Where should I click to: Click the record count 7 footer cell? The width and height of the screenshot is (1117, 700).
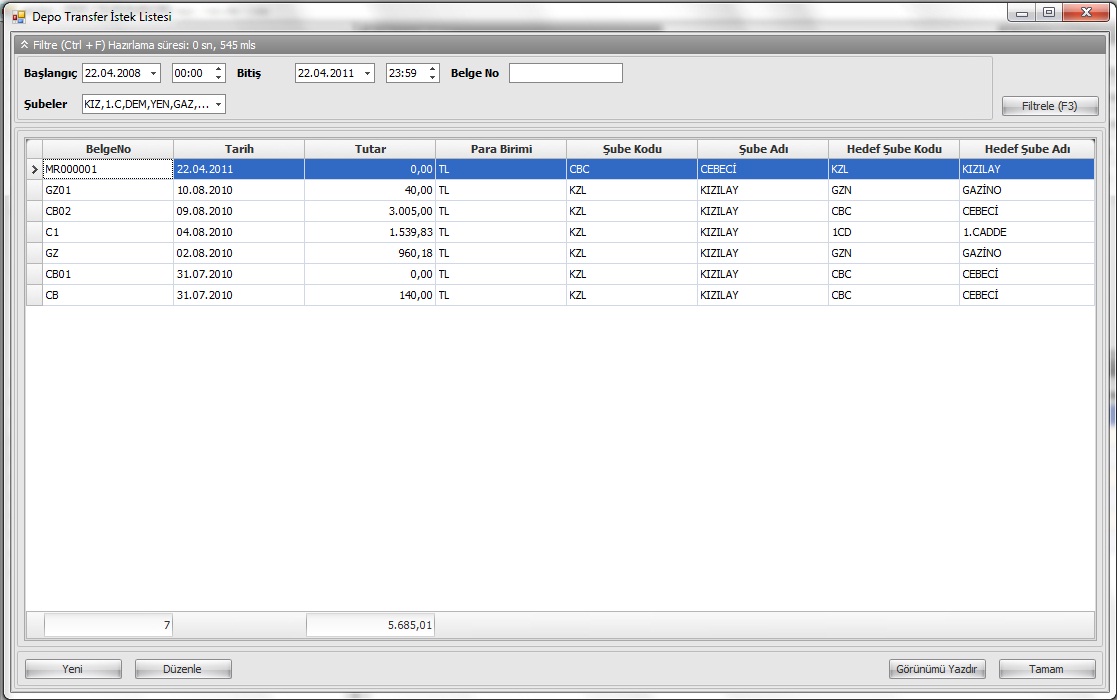click(108, 625)
